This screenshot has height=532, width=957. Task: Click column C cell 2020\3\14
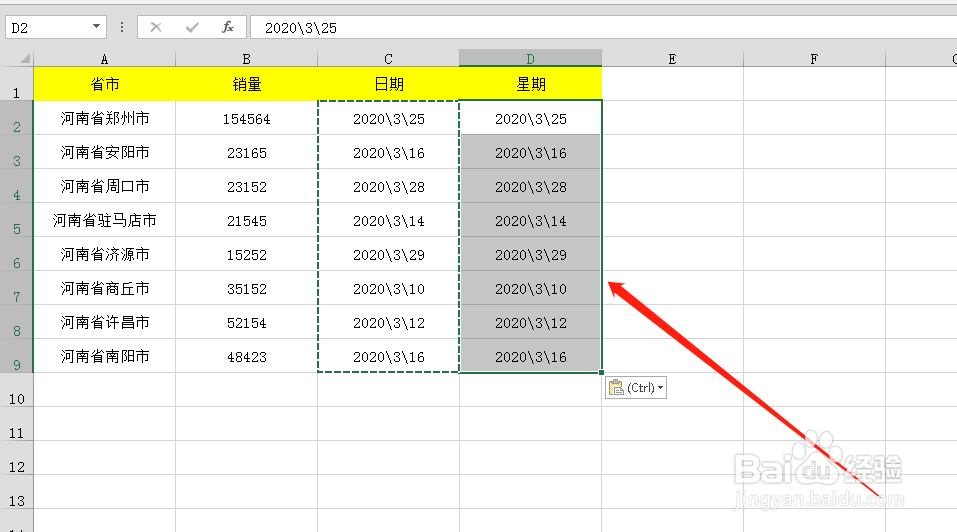click(388, 220)
